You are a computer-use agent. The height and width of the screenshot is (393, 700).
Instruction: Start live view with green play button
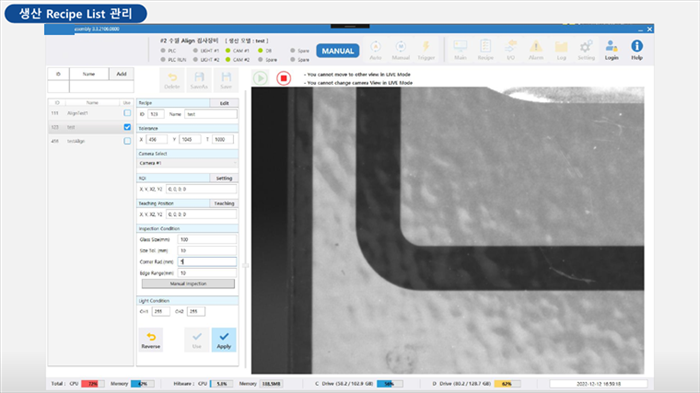(x=260, y=78)
